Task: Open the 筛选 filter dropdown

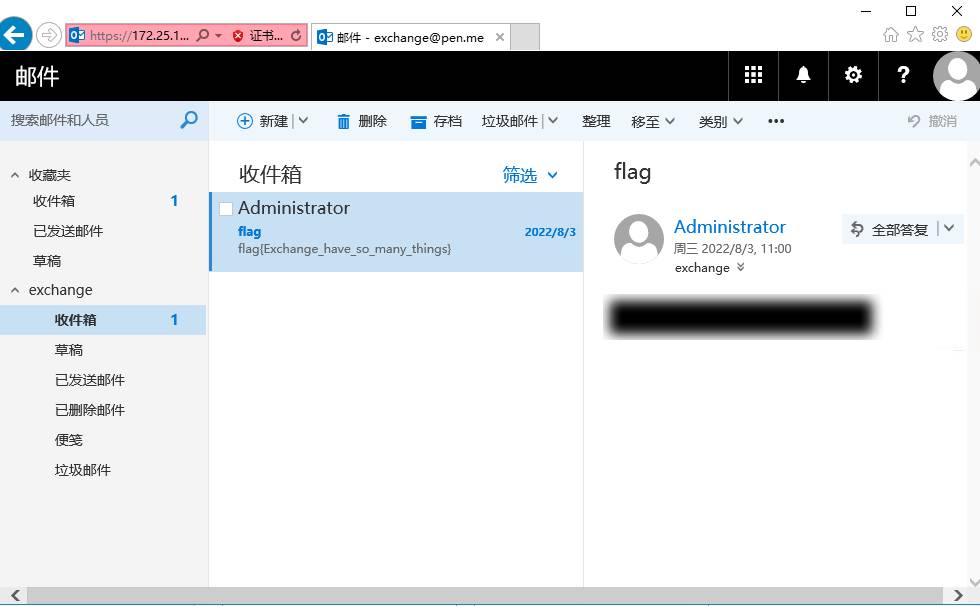Action: click(x=530, y=175)
